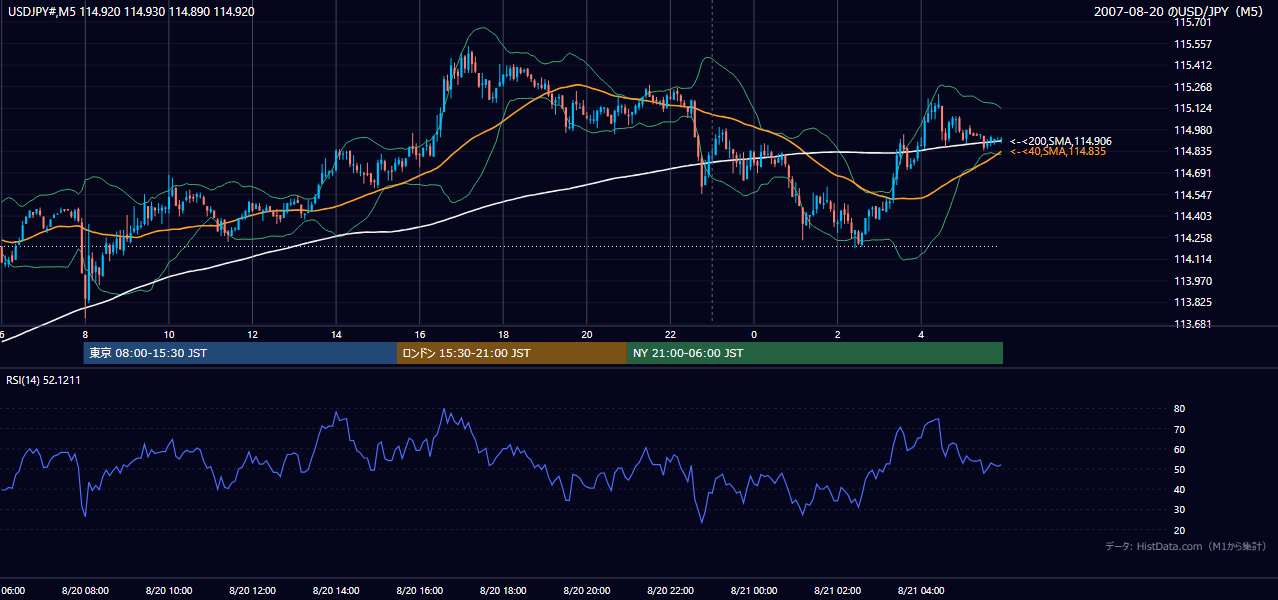This screenshot has width=1278, height=600.
Task: Click the 114.403 price axis label
Action: (1192, 216)
